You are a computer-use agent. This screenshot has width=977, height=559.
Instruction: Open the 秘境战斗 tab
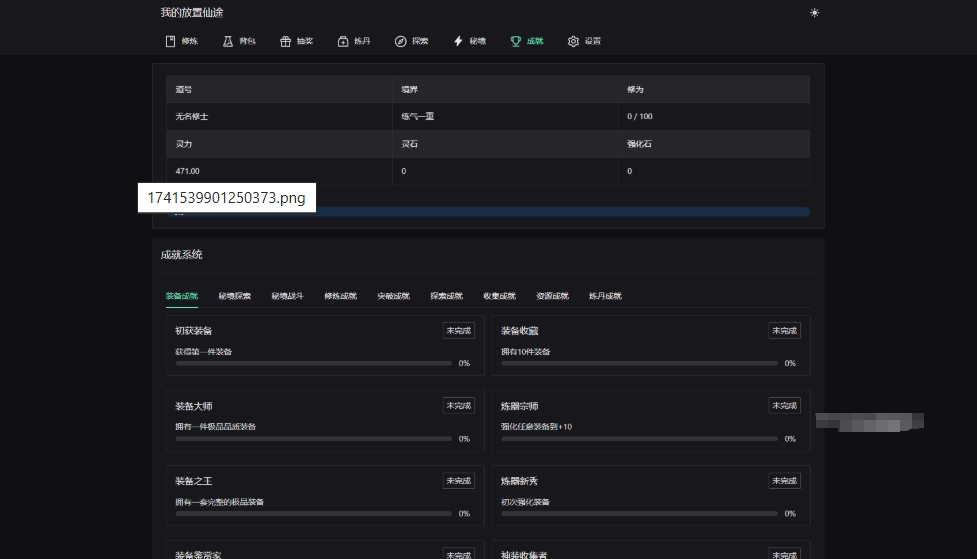tap(287, 296)
